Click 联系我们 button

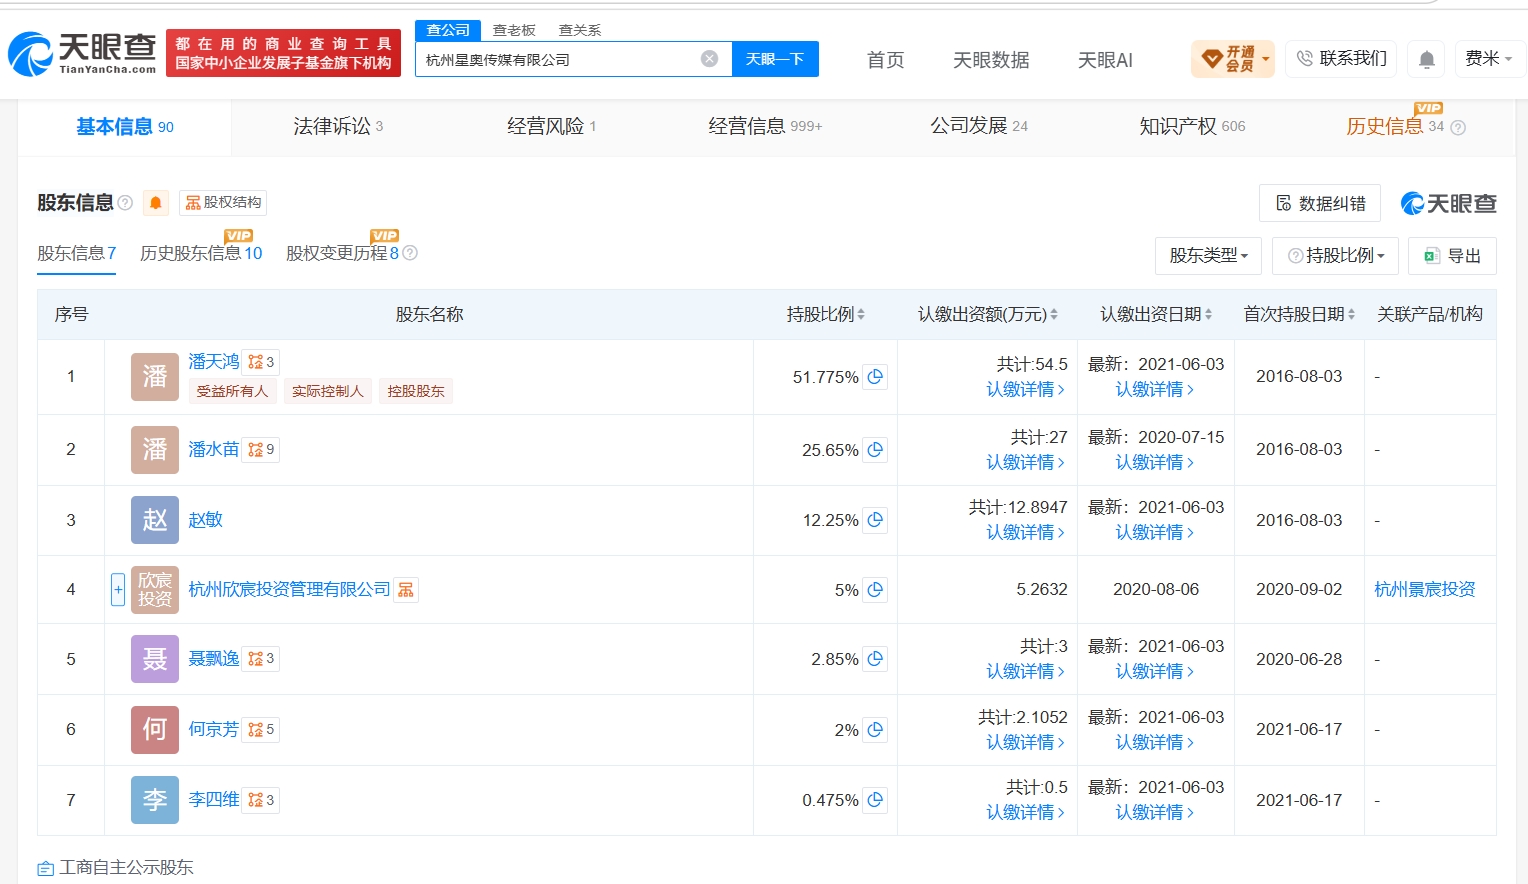click(x=1341, y=59)
